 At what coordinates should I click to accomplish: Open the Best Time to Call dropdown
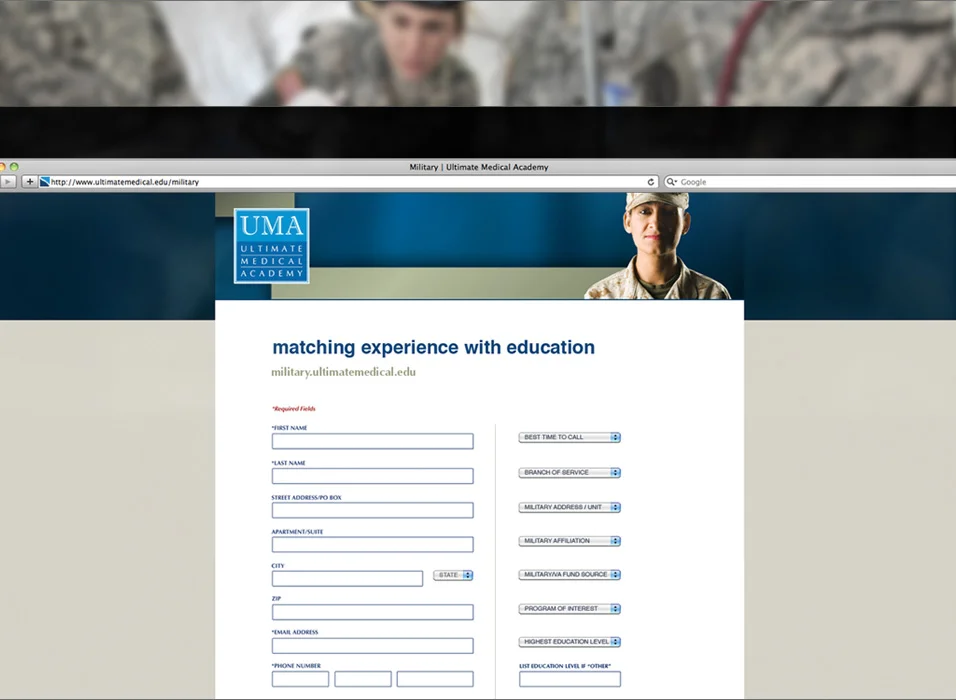point(569,437)
